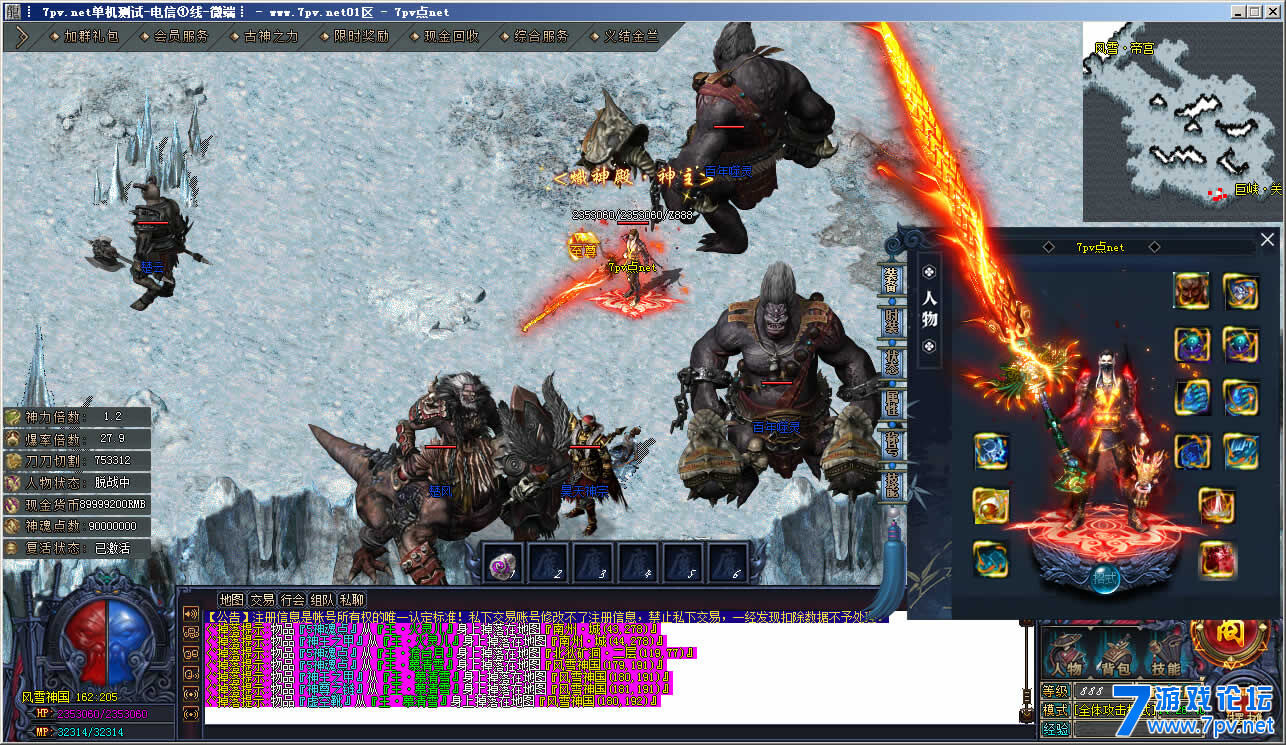Expand the top menu arrow chevron
Viewport: 1286px width, 745px height.
(x=21, y=38)
